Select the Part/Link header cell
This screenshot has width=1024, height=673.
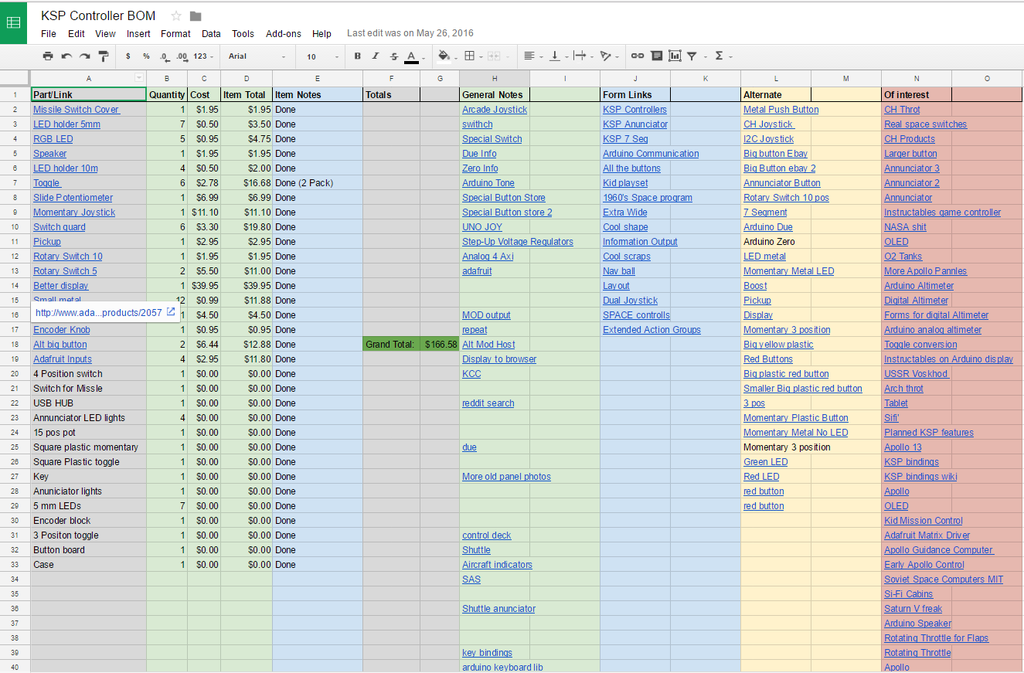(88, 95)
